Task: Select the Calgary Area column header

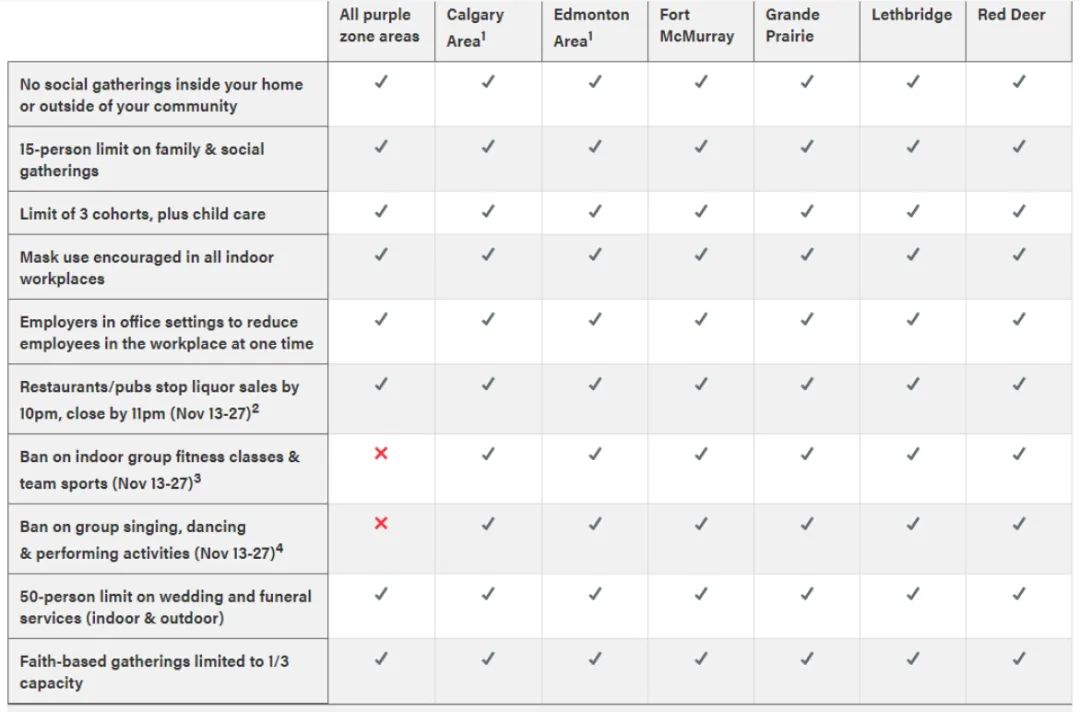Action: pyautogui.click(x=475, y=28)
